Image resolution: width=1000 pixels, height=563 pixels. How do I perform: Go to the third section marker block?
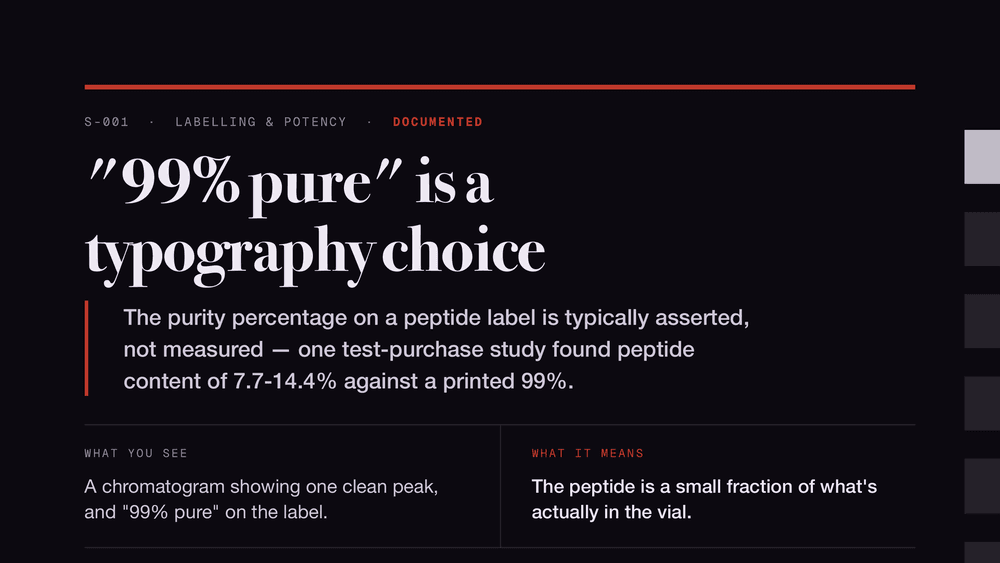(982, 321)
